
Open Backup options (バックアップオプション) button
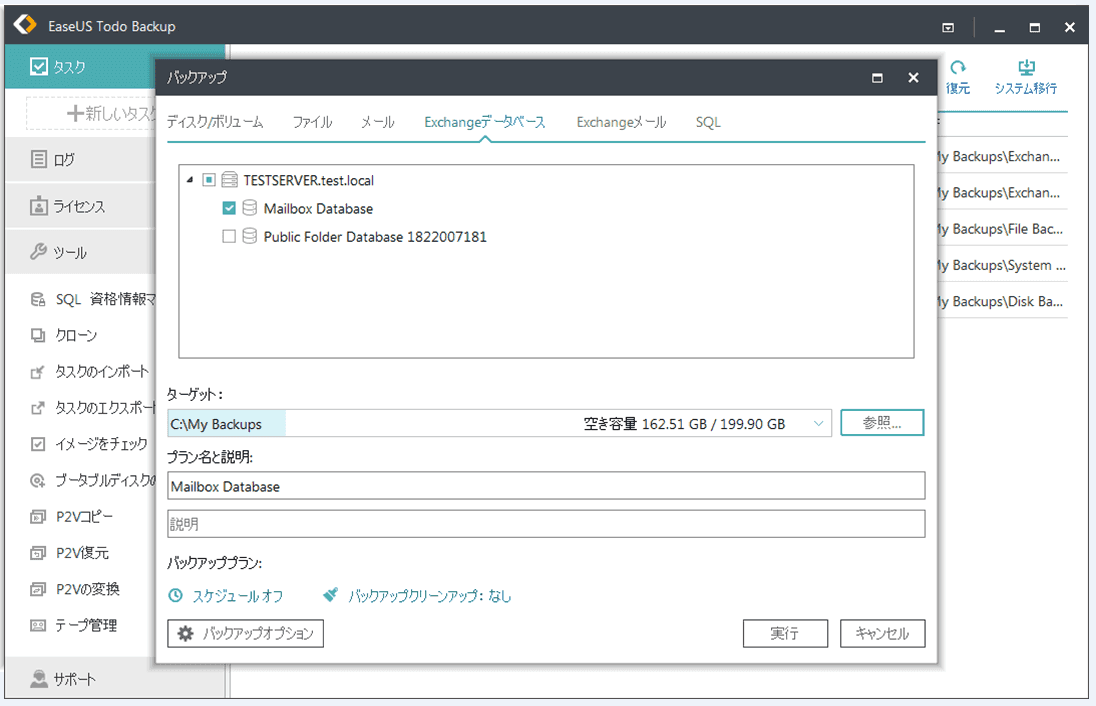pyautogui.click(x=245, y=633)
